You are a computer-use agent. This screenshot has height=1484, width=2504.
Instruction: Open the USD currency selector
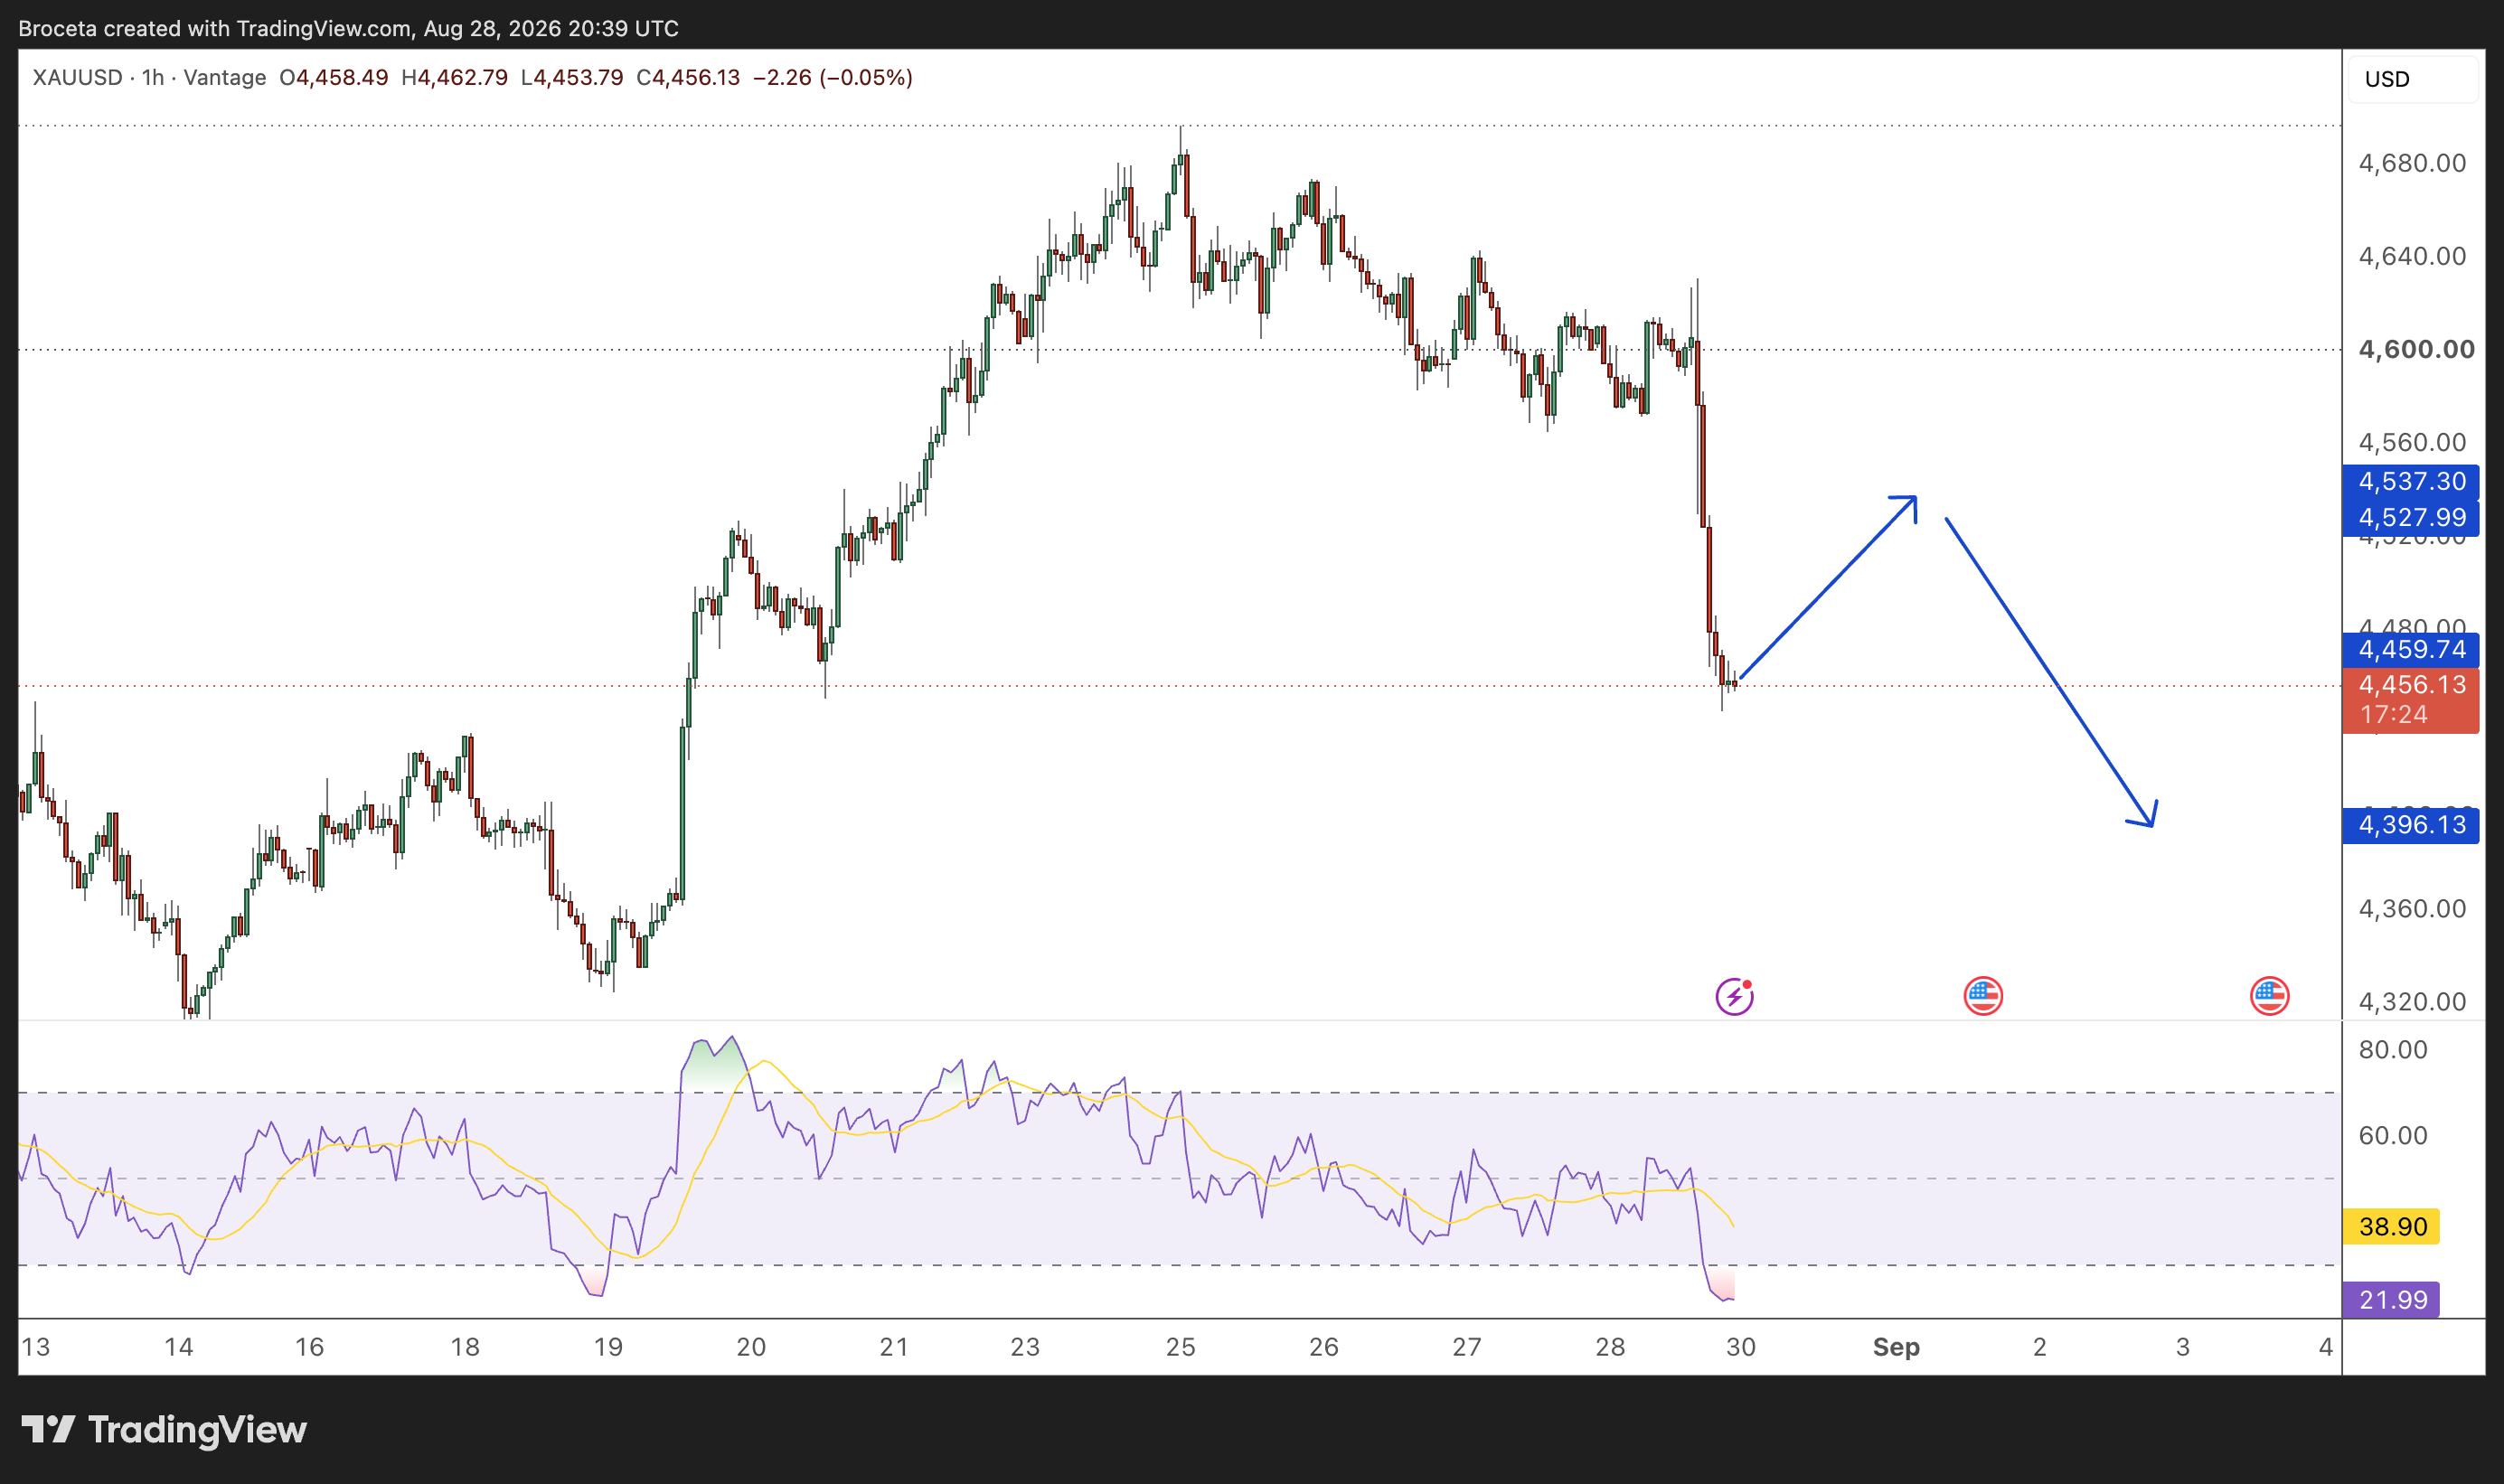[x=2412, y=79]
